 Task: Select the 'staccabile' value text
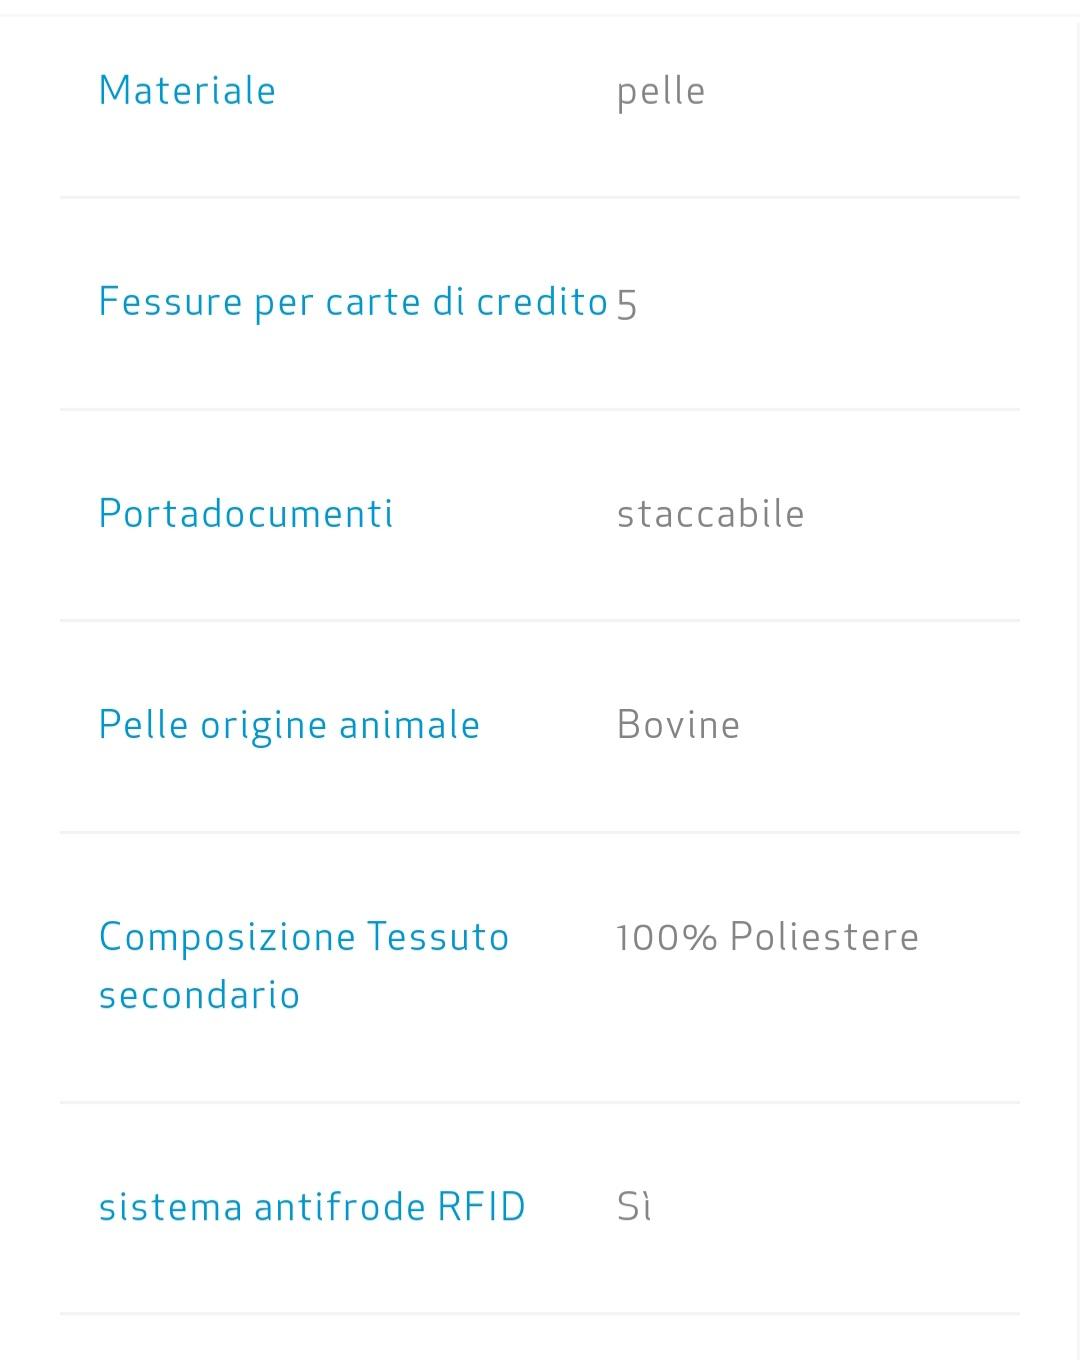tap(710, 514)
